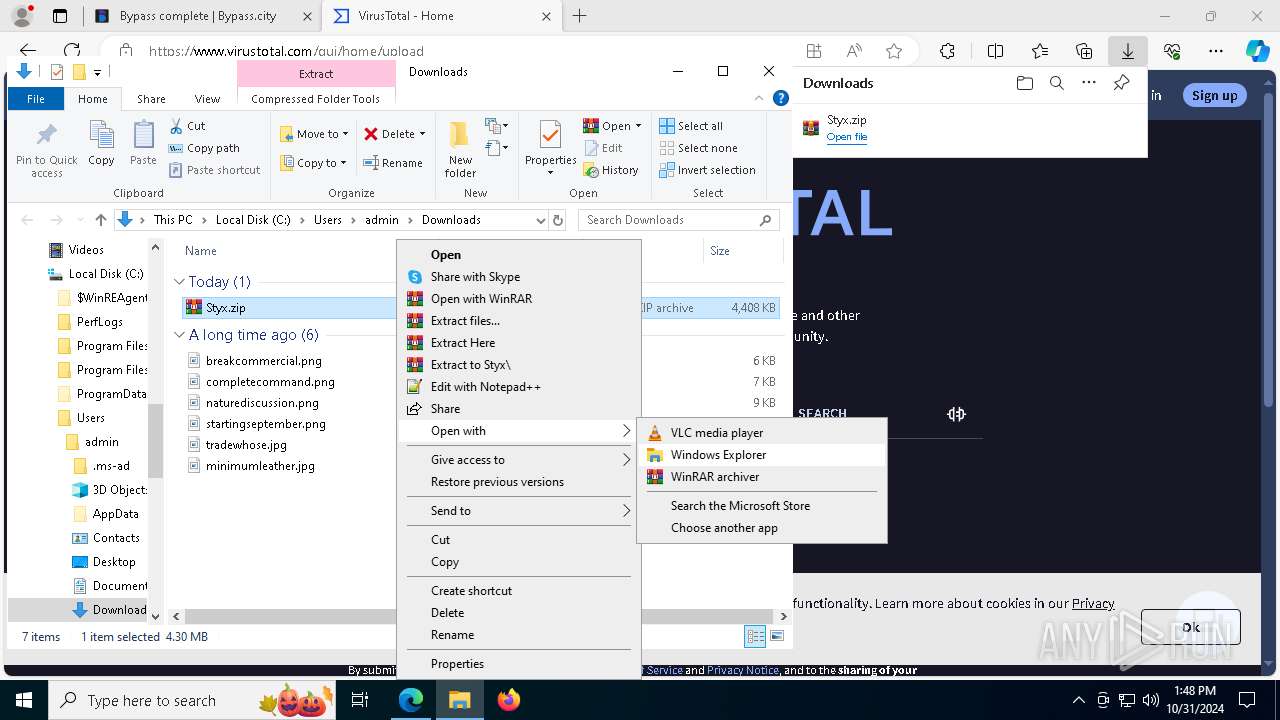Click Open file link for Styx.zip
This screenshot has width=1280, height=720.
pos(847,137)
